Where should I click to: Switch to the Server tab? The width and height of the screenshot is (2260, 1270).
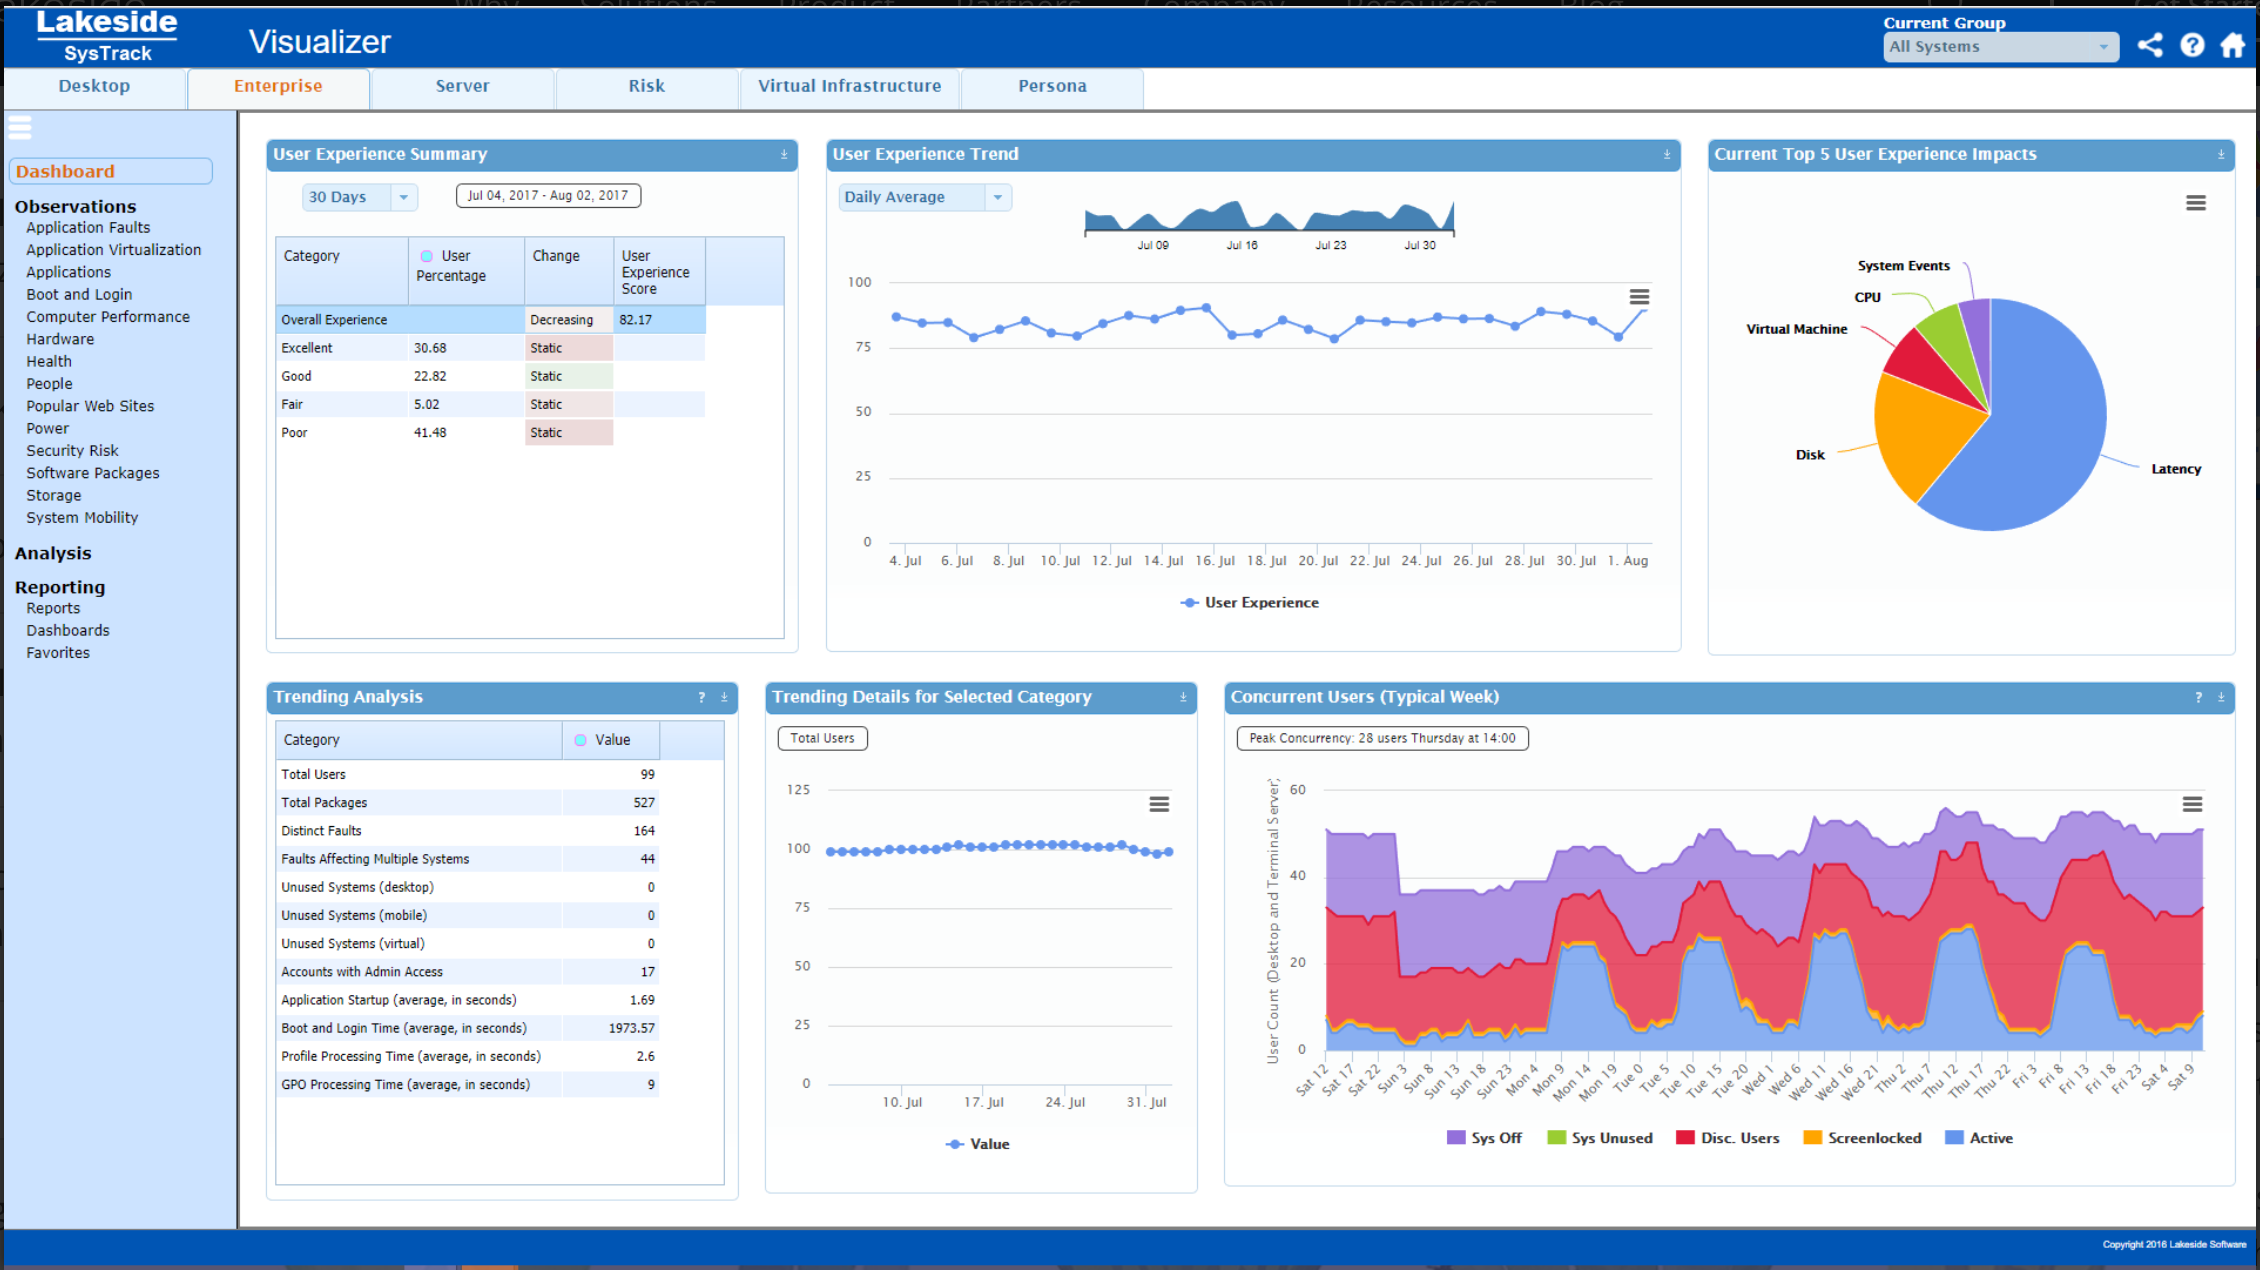(x=462, y=87)
